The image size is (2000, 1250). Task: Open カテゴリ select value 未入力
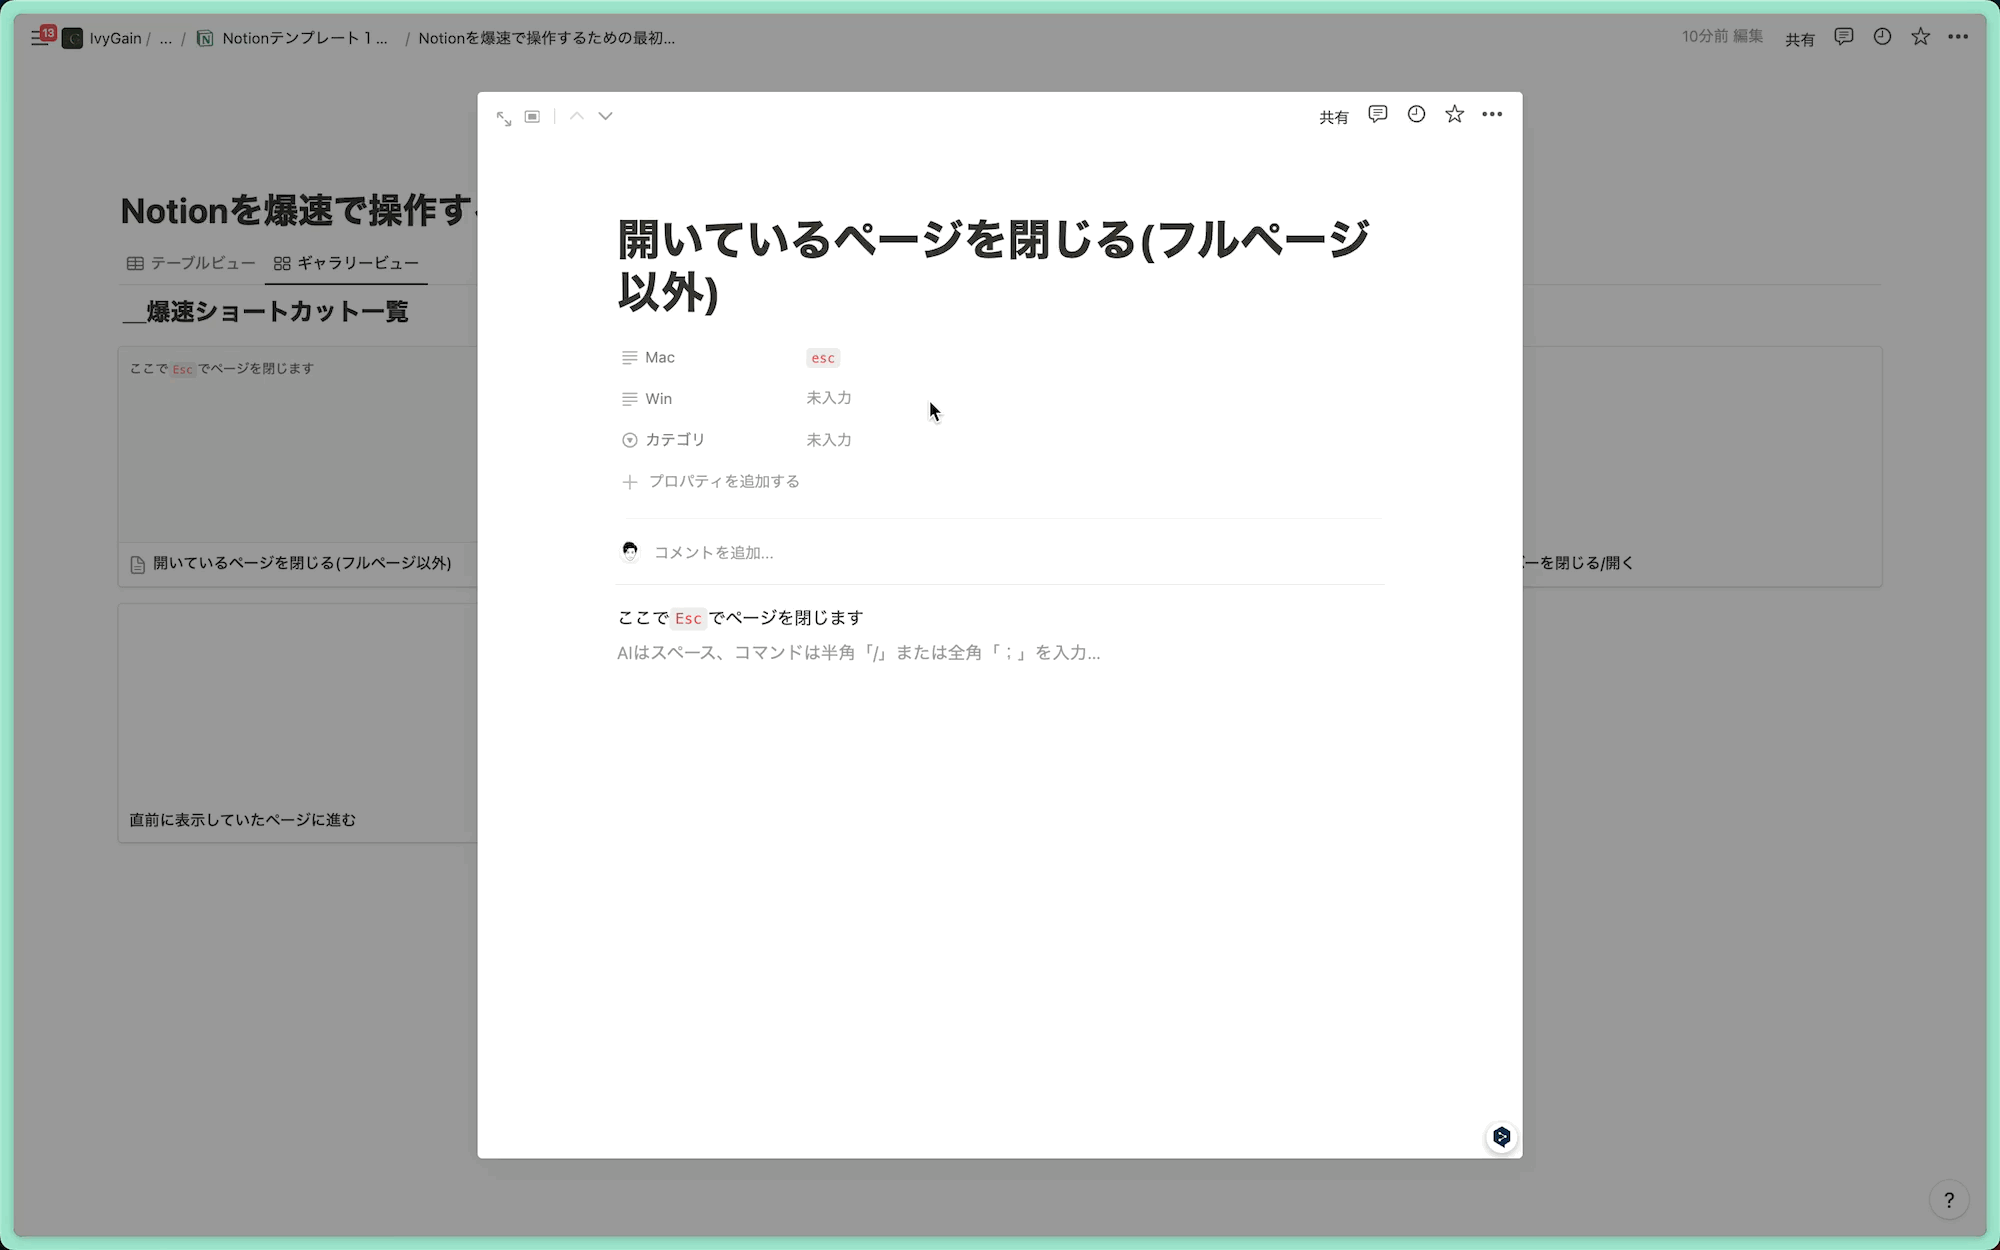pyautogui.click(x=829, y=440)
